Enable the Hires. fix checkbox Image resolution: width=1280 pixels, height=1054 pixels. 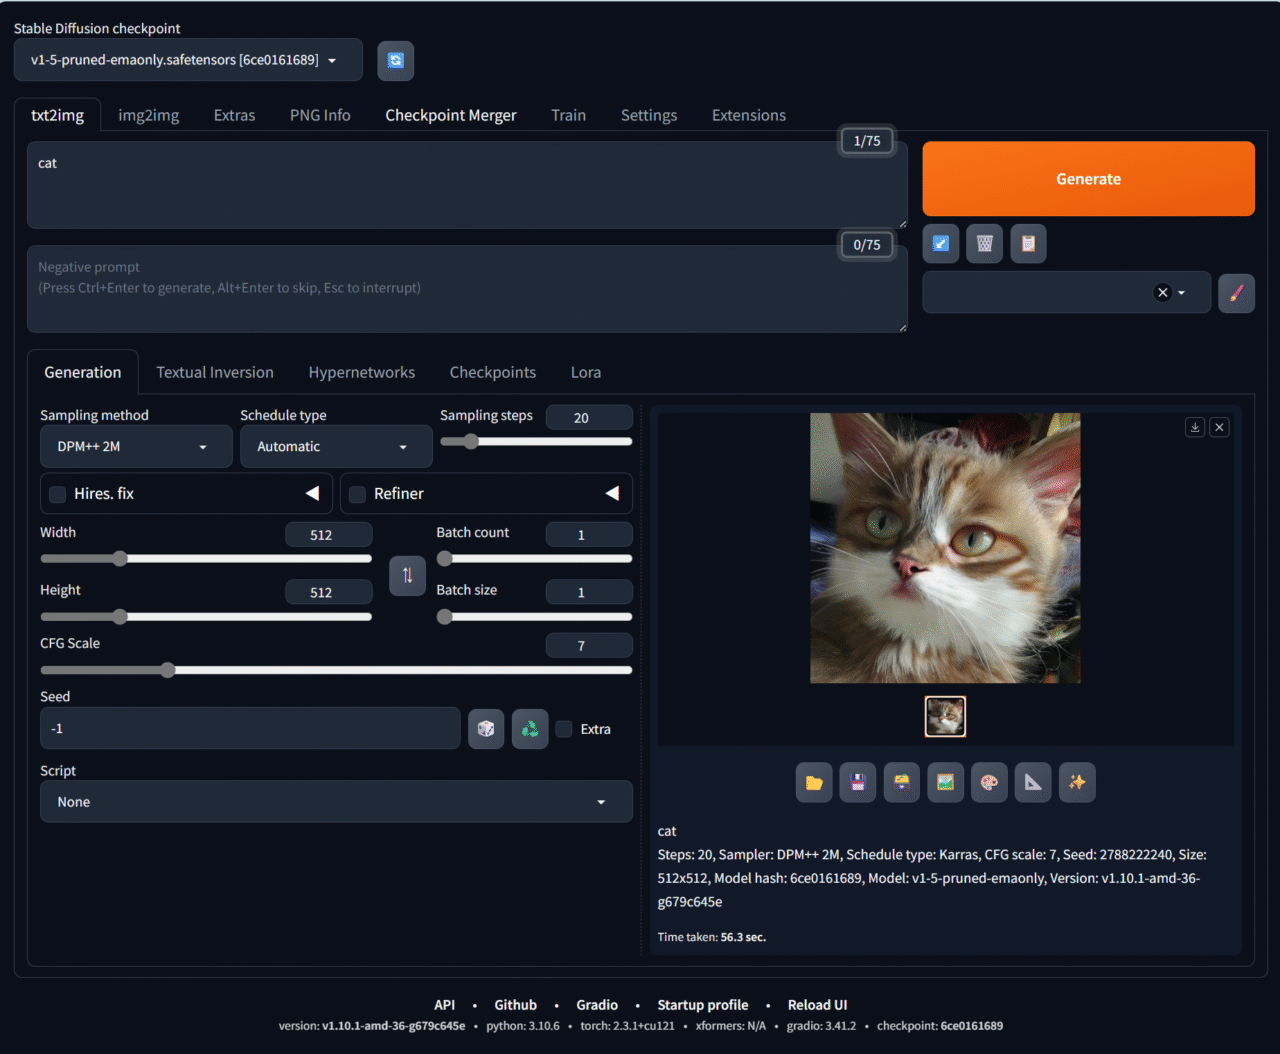click(x=57, y=494)
